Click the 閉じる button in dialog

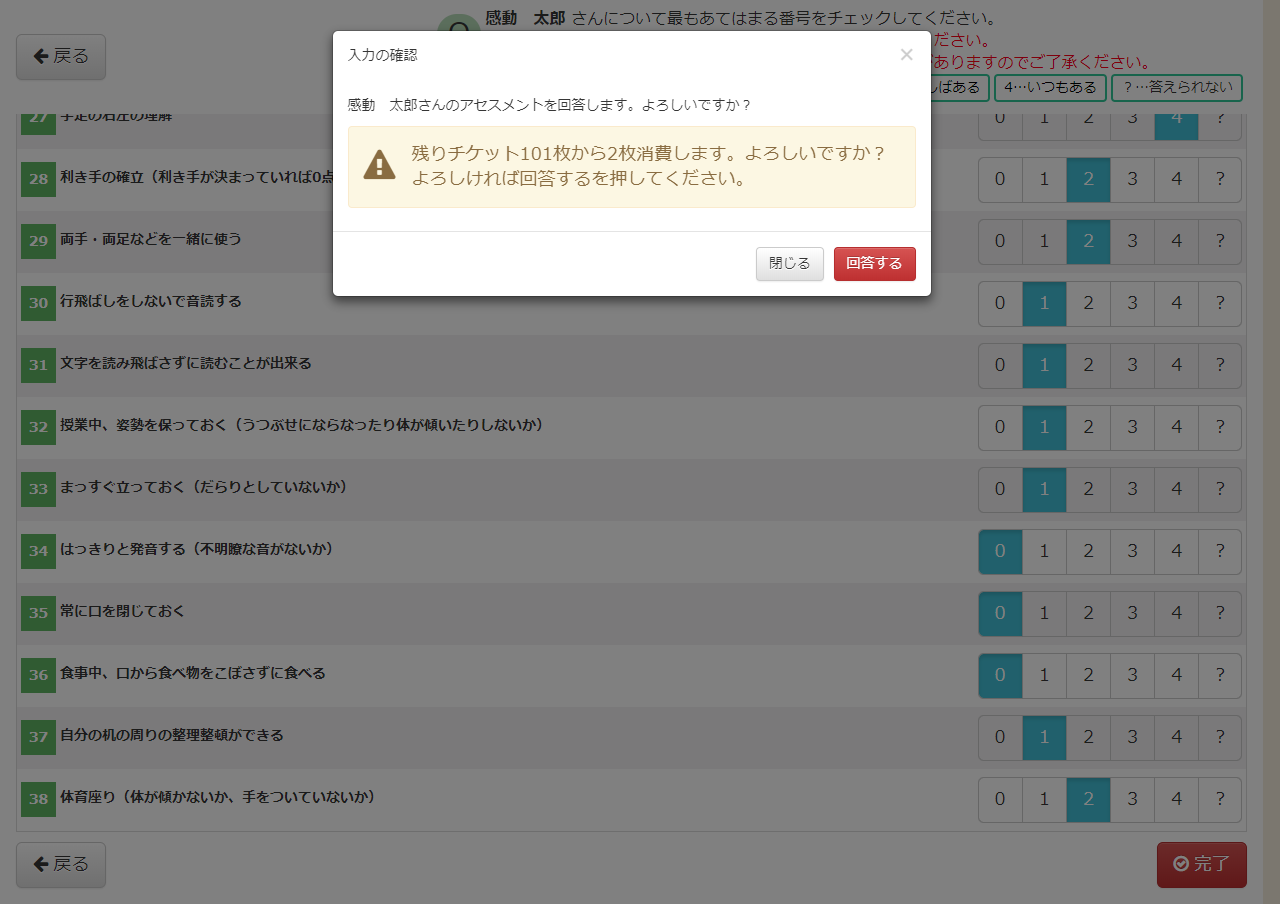(x=790, y=264)
